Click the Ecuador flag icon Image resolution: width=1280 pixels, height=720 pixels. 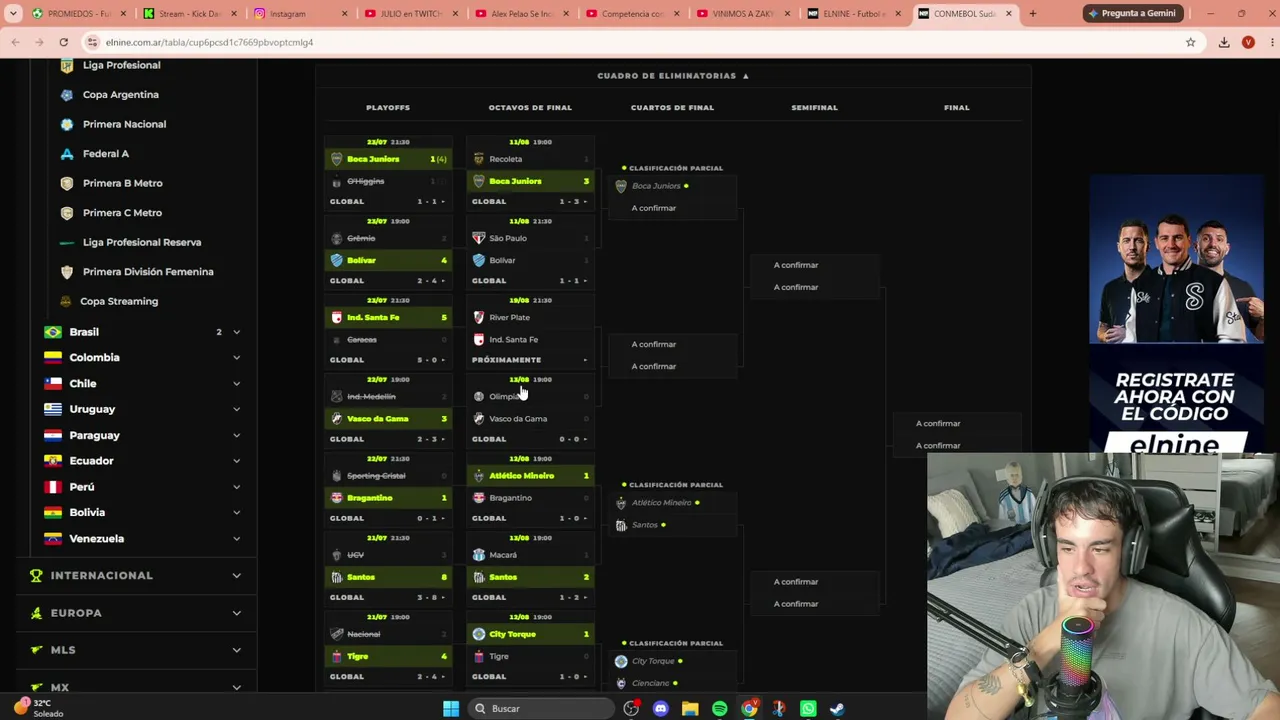point(53,461)
